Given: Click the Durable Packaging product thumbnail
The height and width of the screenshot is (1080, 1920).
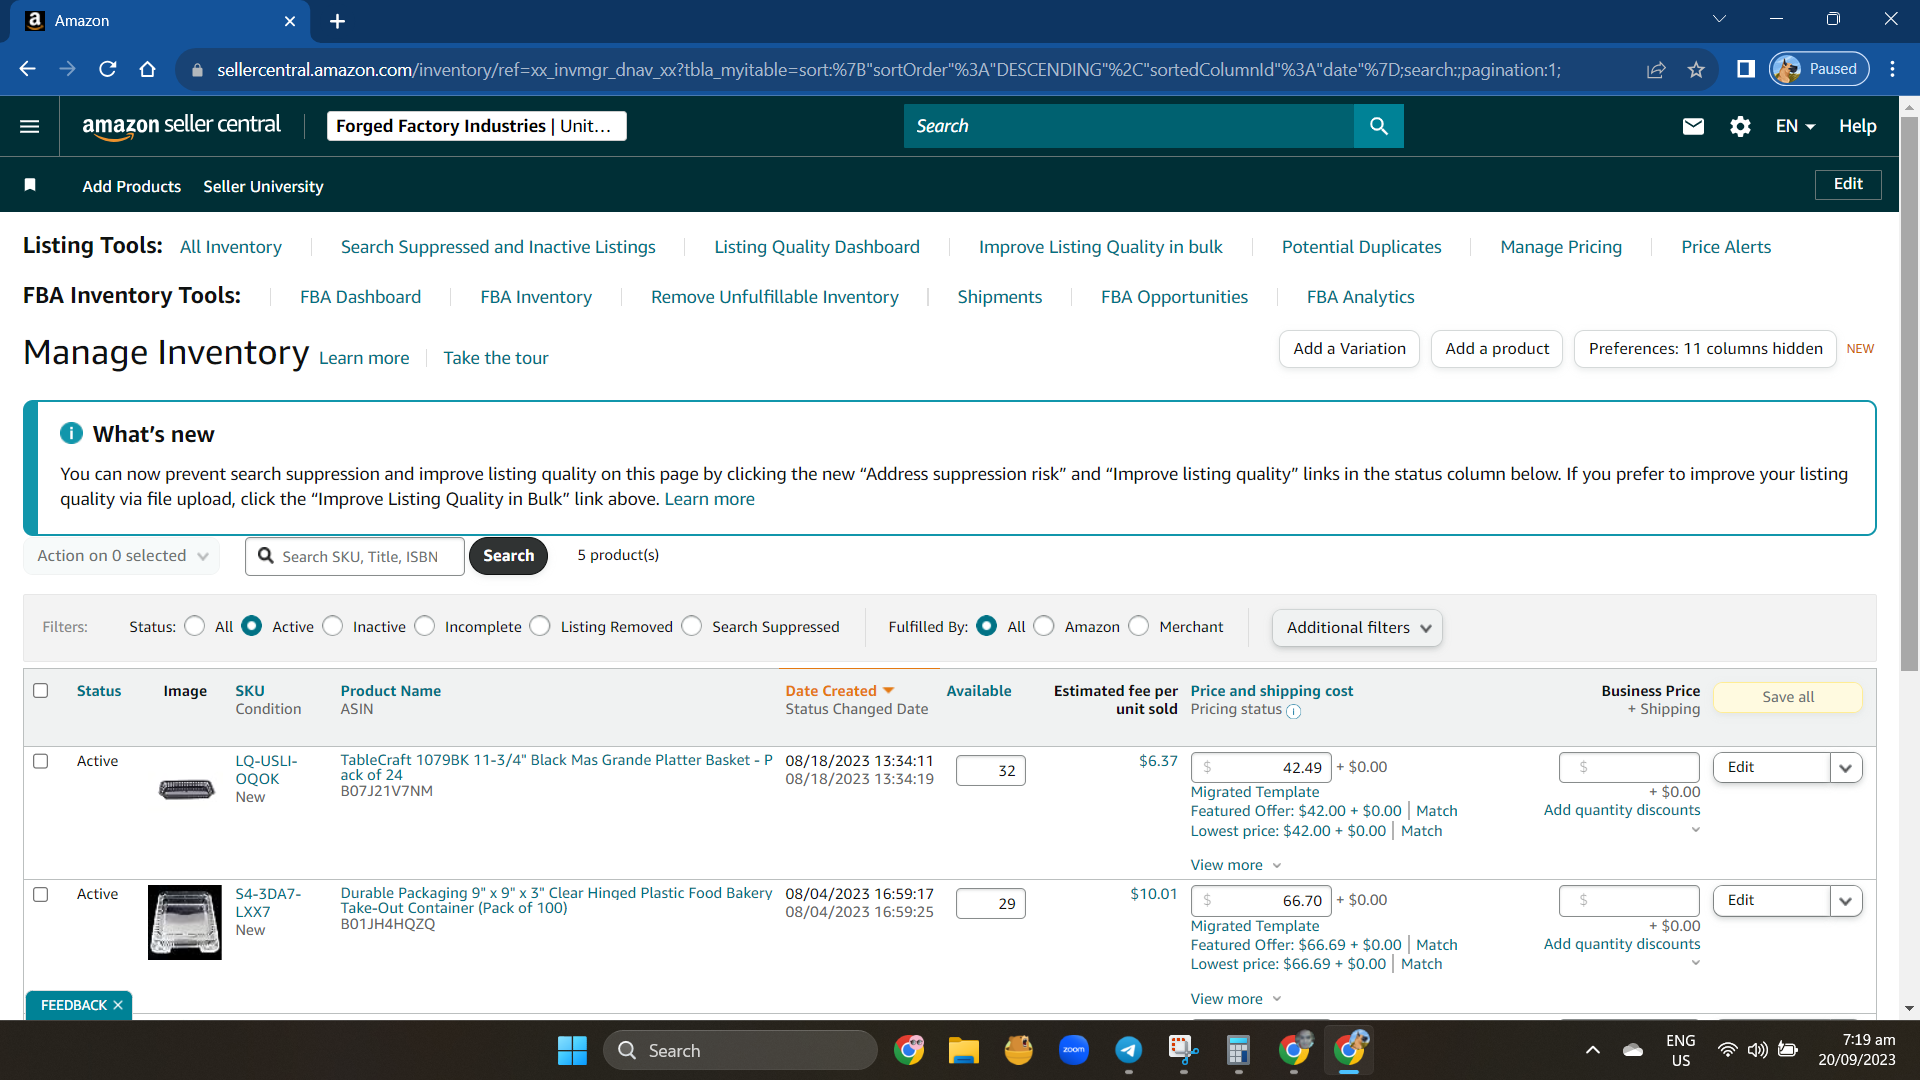Looking at the screenshot, I should [x=185, y=922].
